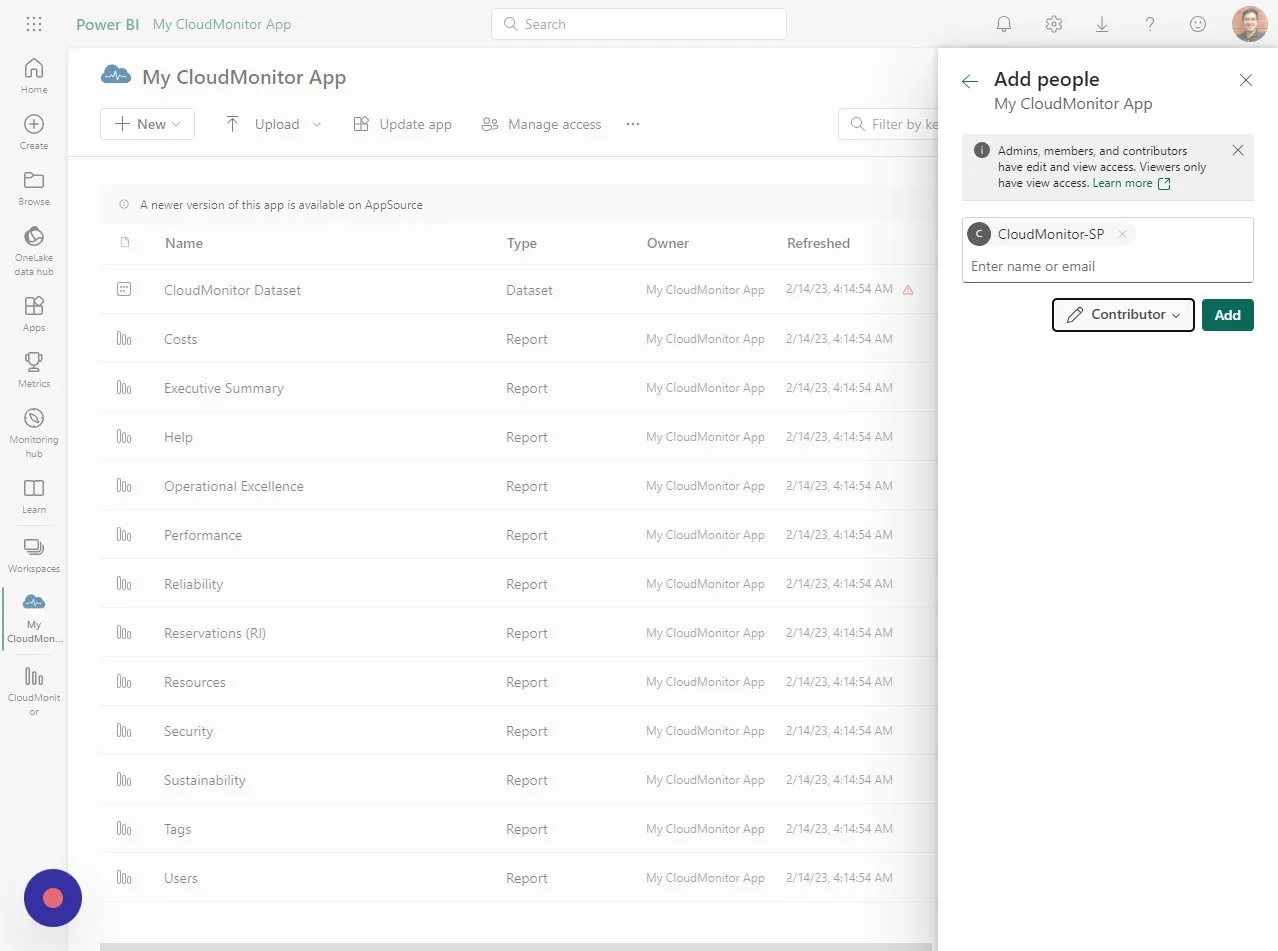The height and width of the screenshot is (951, 1278).
Task: Sort by the Refreshed column header
Action: pos(818,243)
